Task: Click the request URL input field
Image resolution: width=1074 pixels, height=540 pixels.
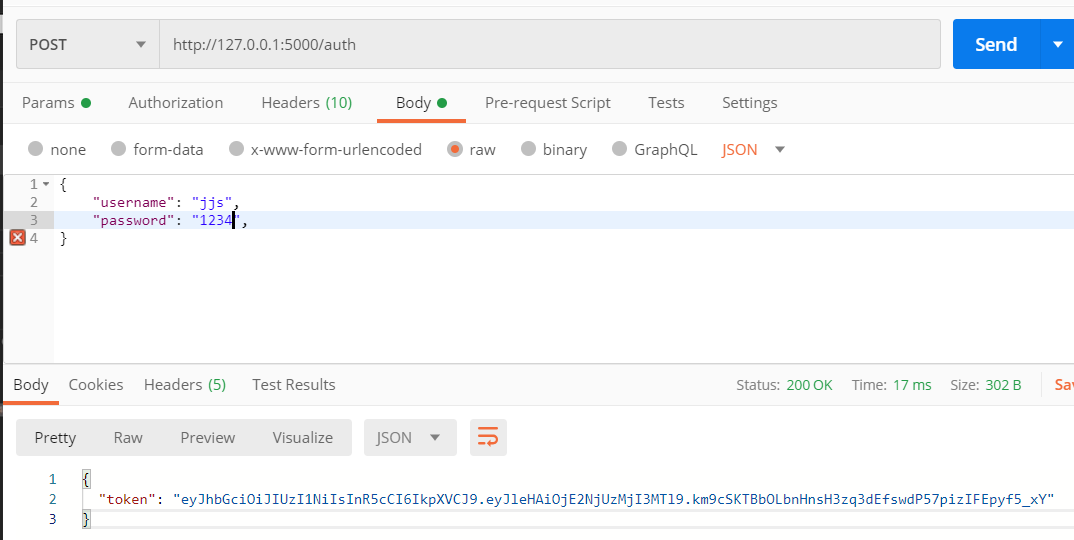Action: 550,45
